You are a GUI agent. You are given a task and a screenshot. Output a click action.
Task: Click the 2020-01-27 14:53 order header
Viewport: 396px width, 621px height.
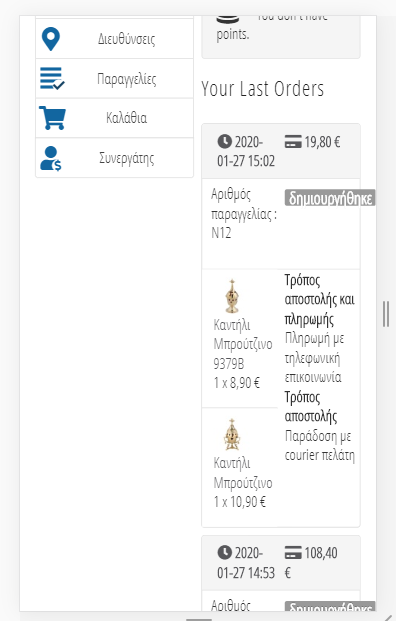click(x=281, y=563)
